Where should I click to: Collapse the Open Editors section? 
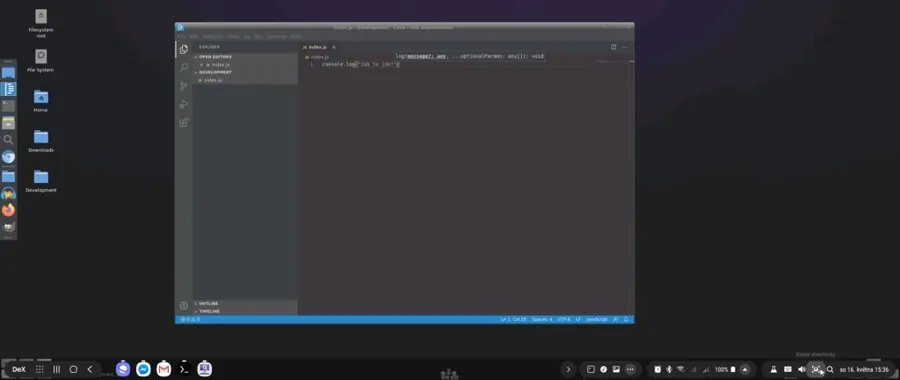point(245,57)
